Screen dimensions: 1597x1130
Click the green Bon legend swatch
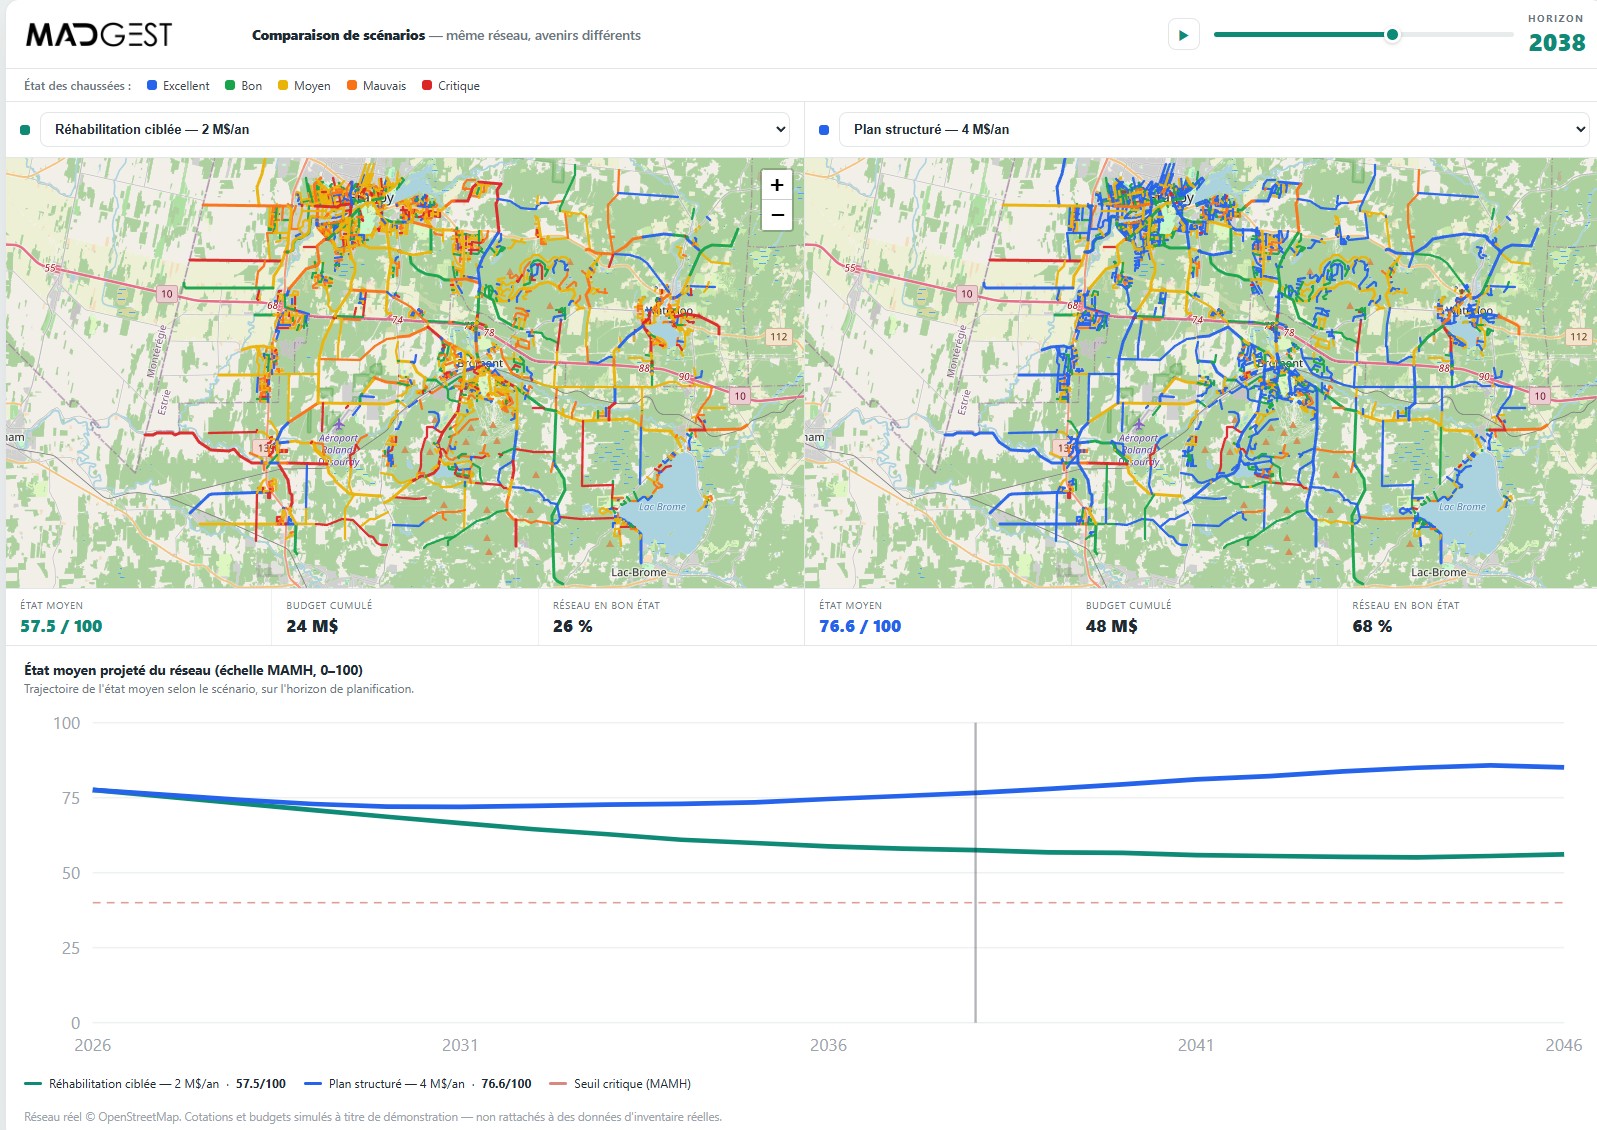click(x=230, y=86)
